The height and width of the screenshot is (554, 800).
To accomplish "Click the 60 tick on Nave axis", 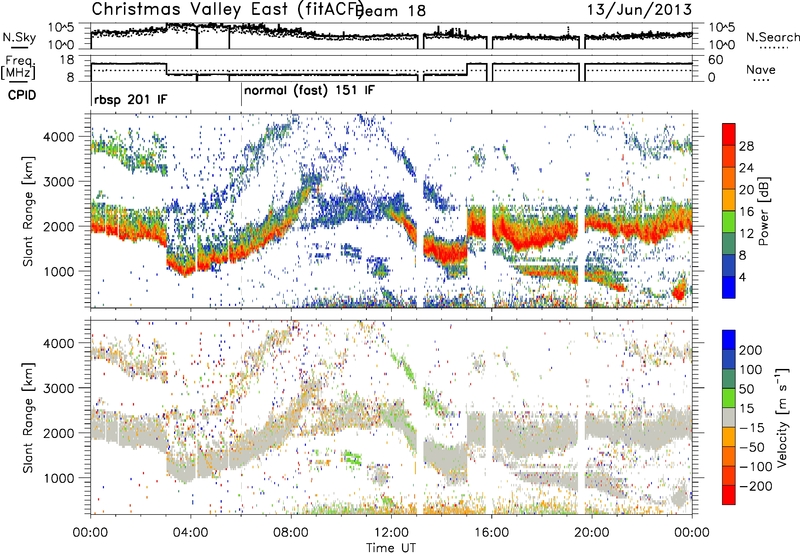I will pyautogui.click(x=716, y=60).
